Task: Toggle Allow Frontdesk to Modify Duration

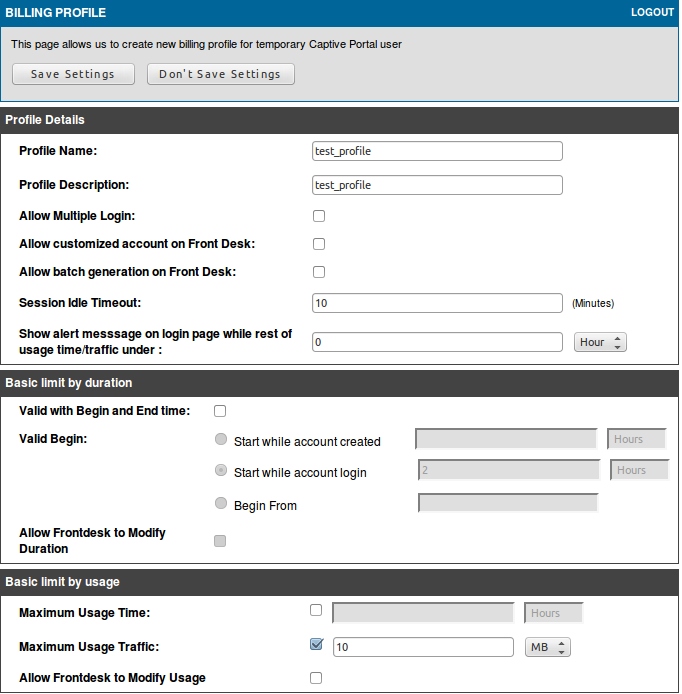Action: (x=220, y=541)
